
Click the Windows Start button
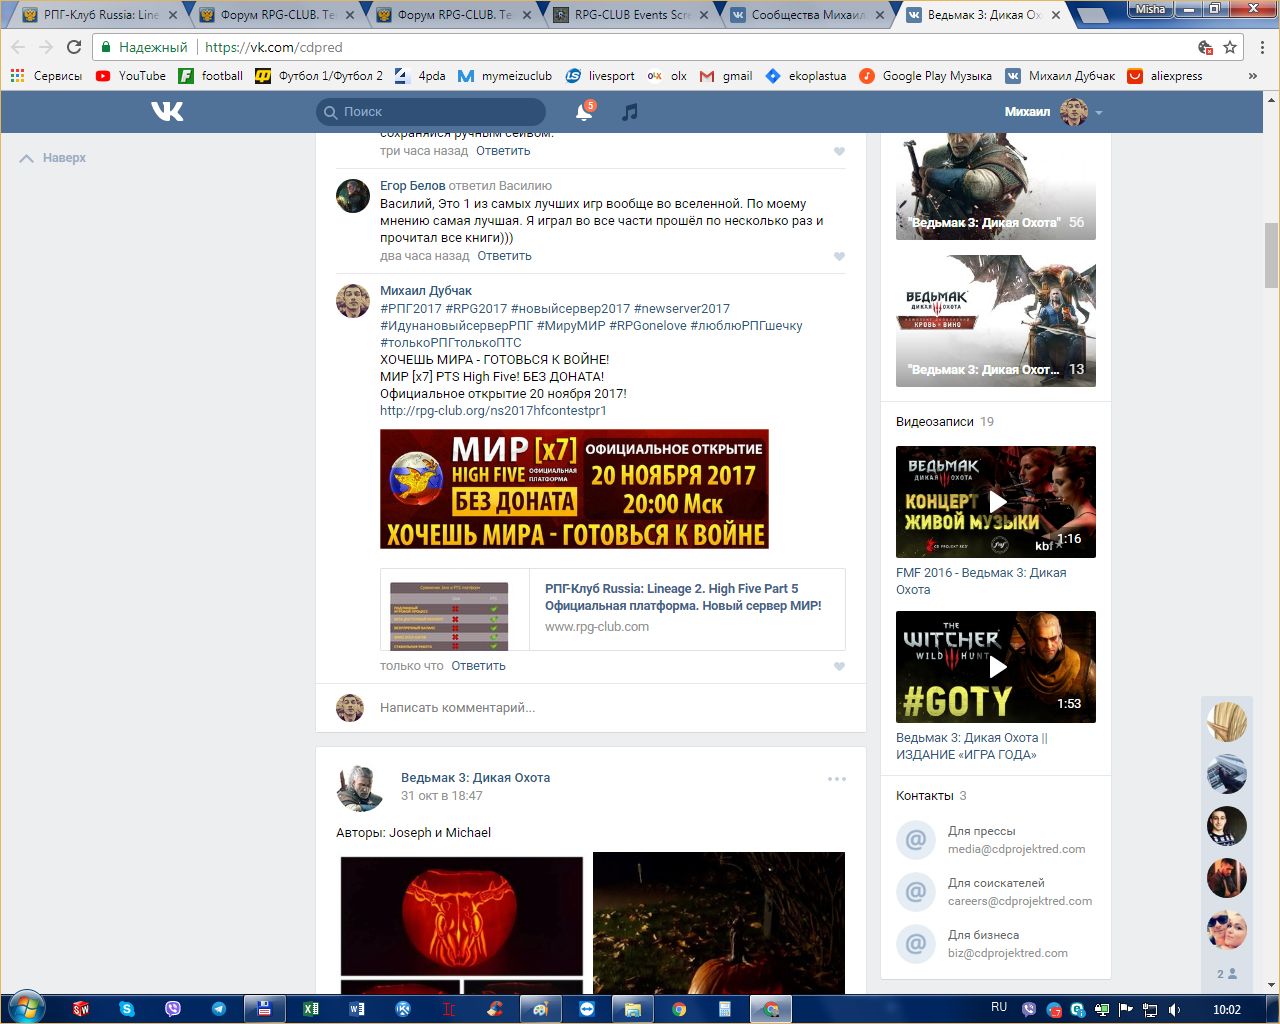[25, 1008]
